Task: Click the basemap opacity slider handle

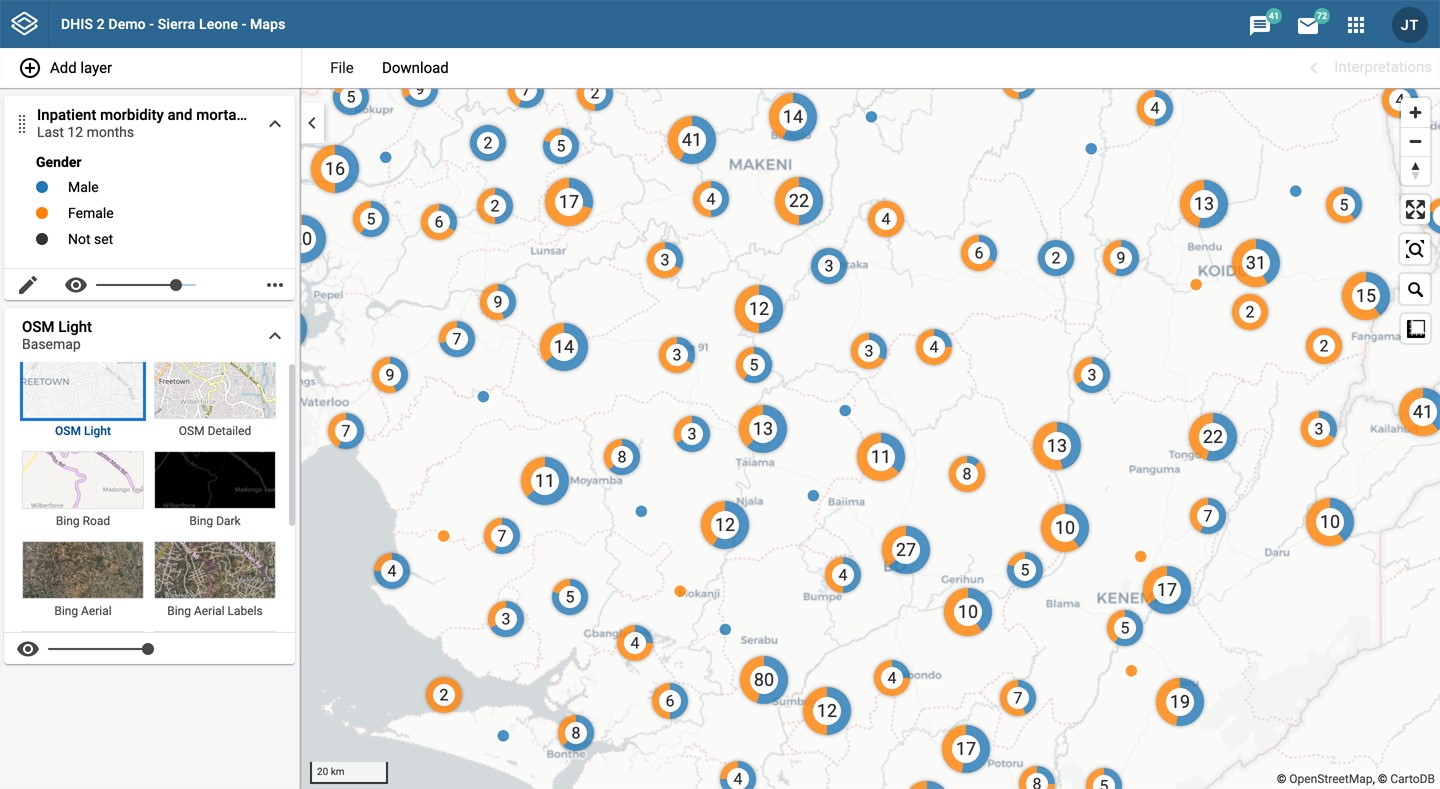Action: (148, 649)
